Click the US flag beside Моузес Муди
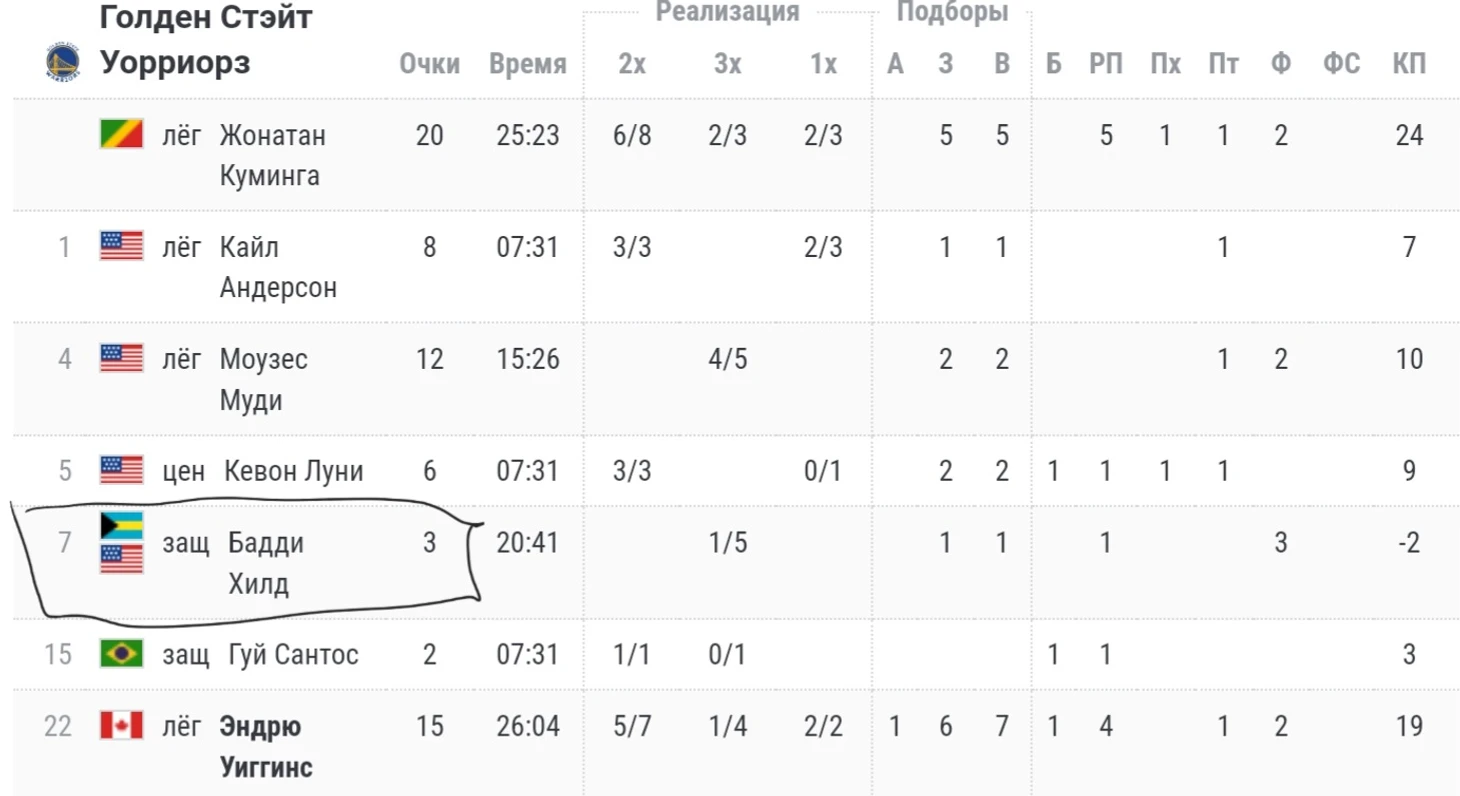Screen dimensions: 1460x796 click(122, 357)
